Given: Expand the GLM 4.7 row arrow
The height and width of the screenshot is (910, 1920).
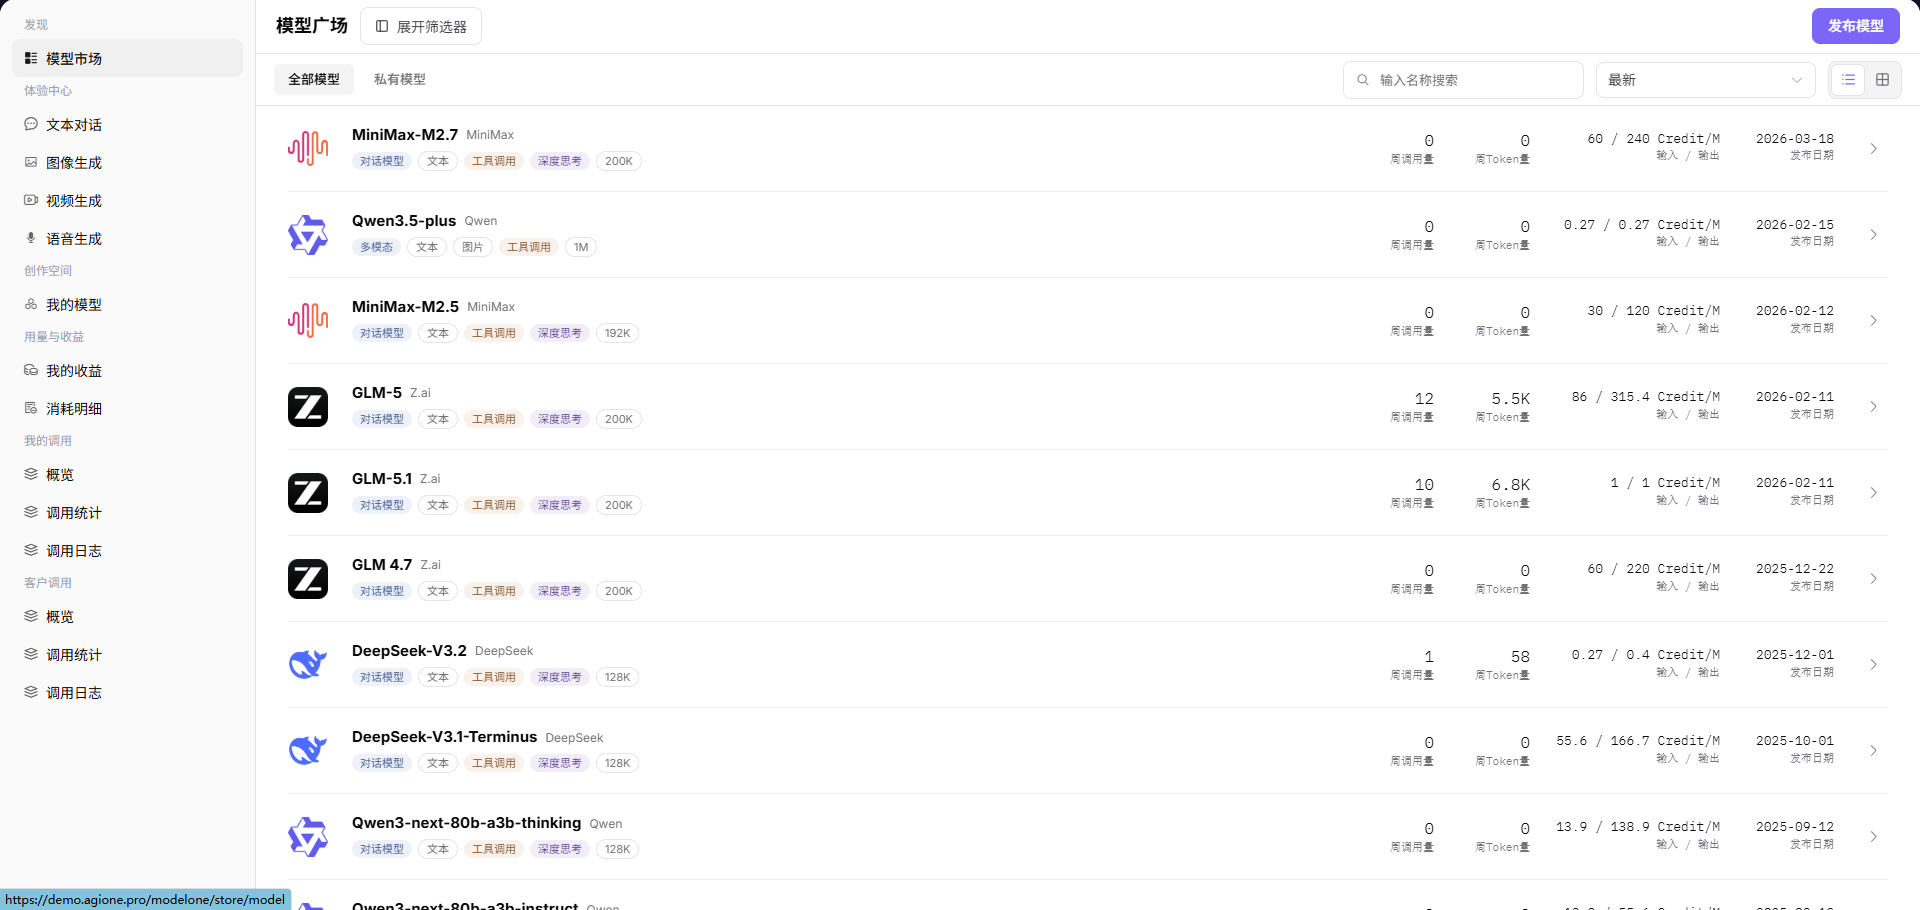Looking at the screenshot, I should tap(1873, 579).
